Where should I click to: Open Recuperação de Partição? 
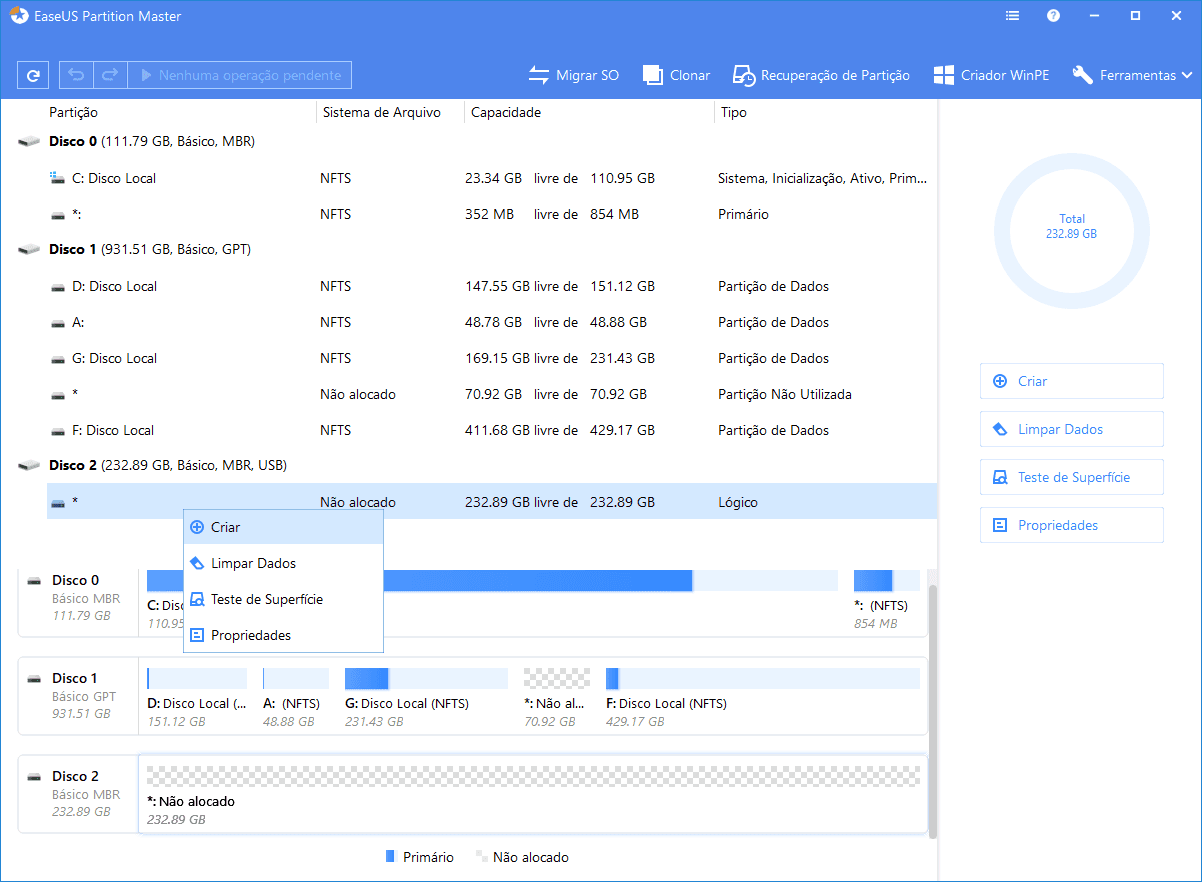point(821,75)
